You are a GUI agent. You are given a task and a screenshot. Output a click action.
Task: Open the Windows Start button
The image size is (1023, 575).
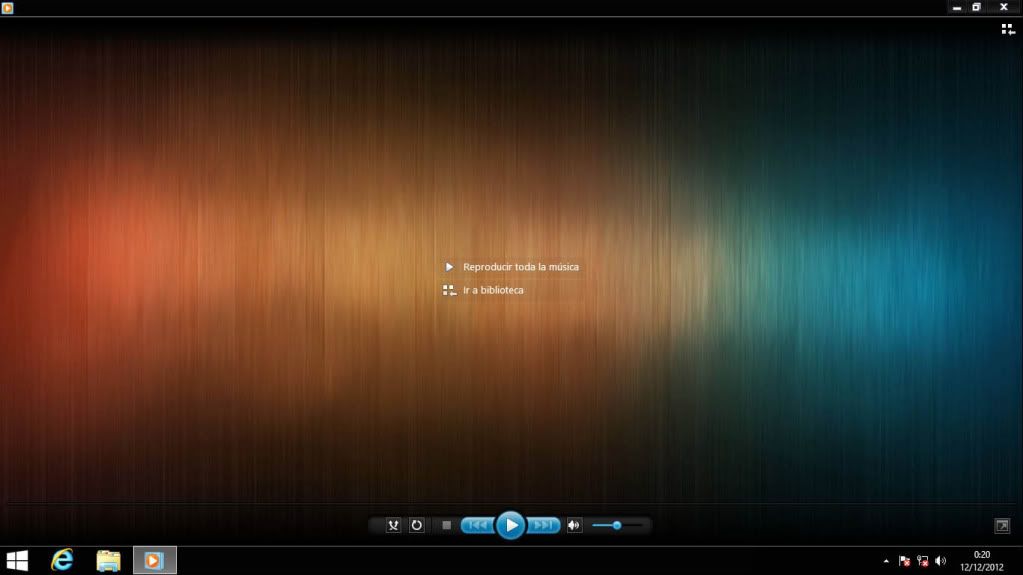(x=17, y=561)
